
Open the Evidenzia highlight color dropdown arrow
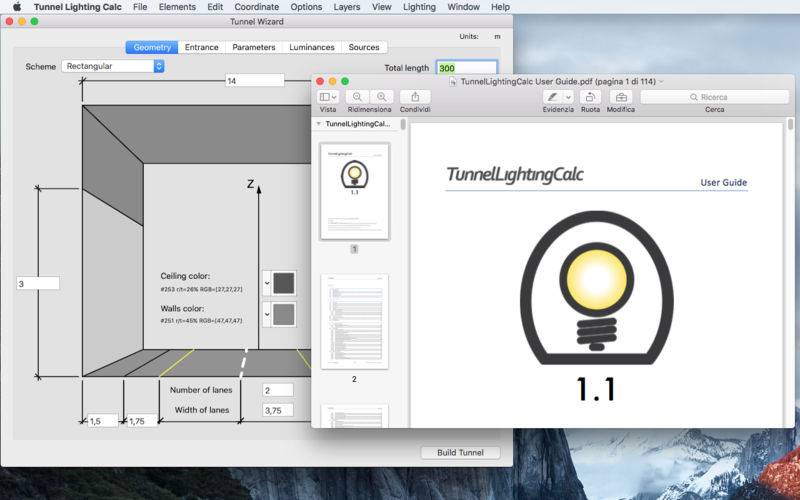coord(568,96)
